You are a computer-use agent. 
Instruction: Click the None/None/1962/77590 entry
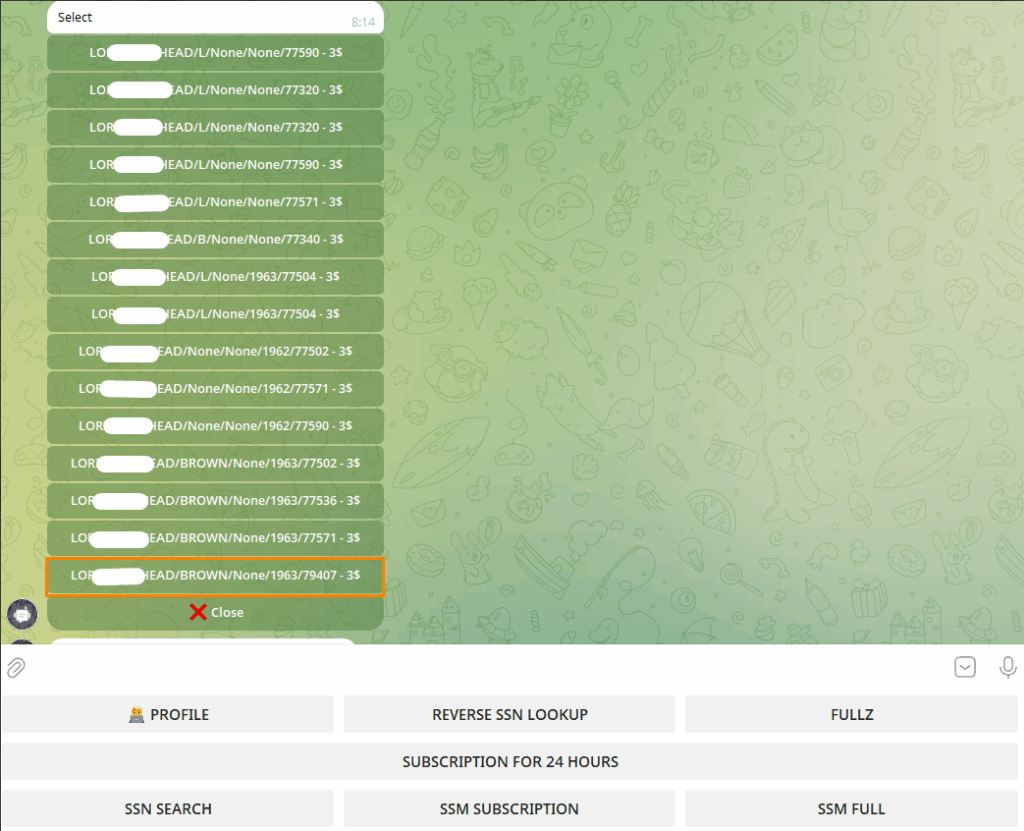pos(215,425)
